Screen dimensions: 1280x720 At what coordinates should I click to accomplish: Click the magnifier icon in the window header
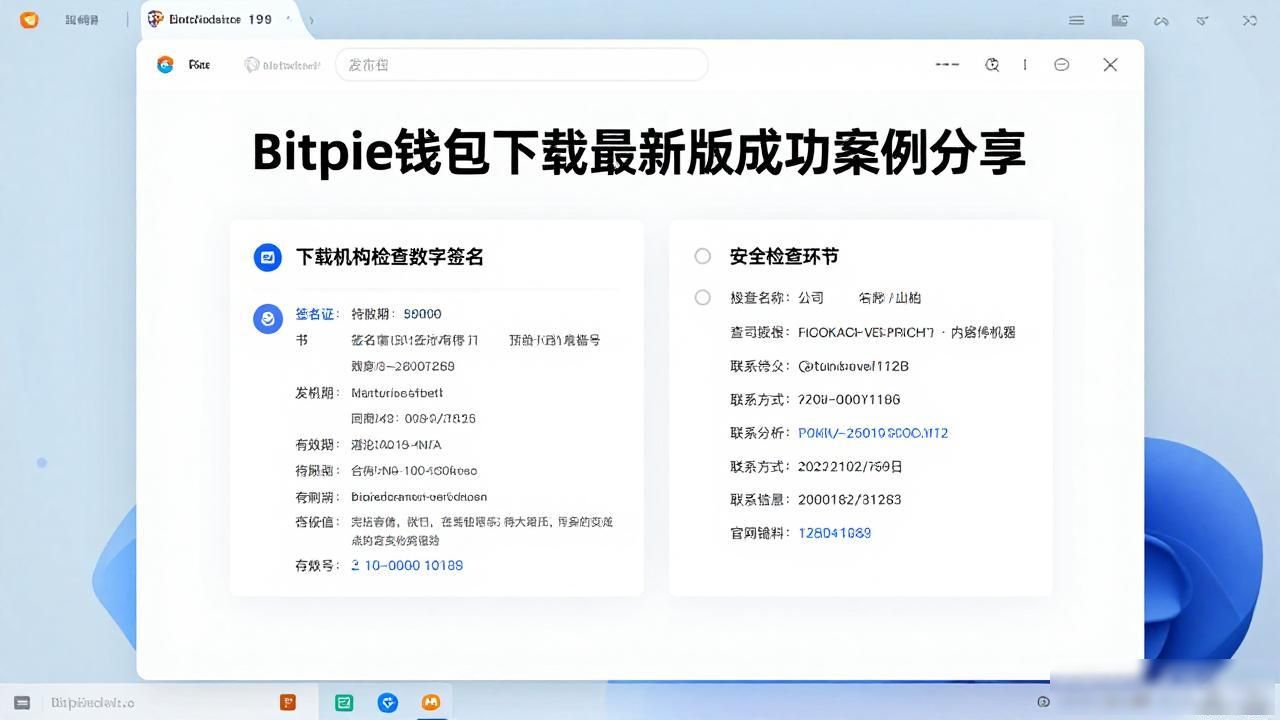point(992,64)
